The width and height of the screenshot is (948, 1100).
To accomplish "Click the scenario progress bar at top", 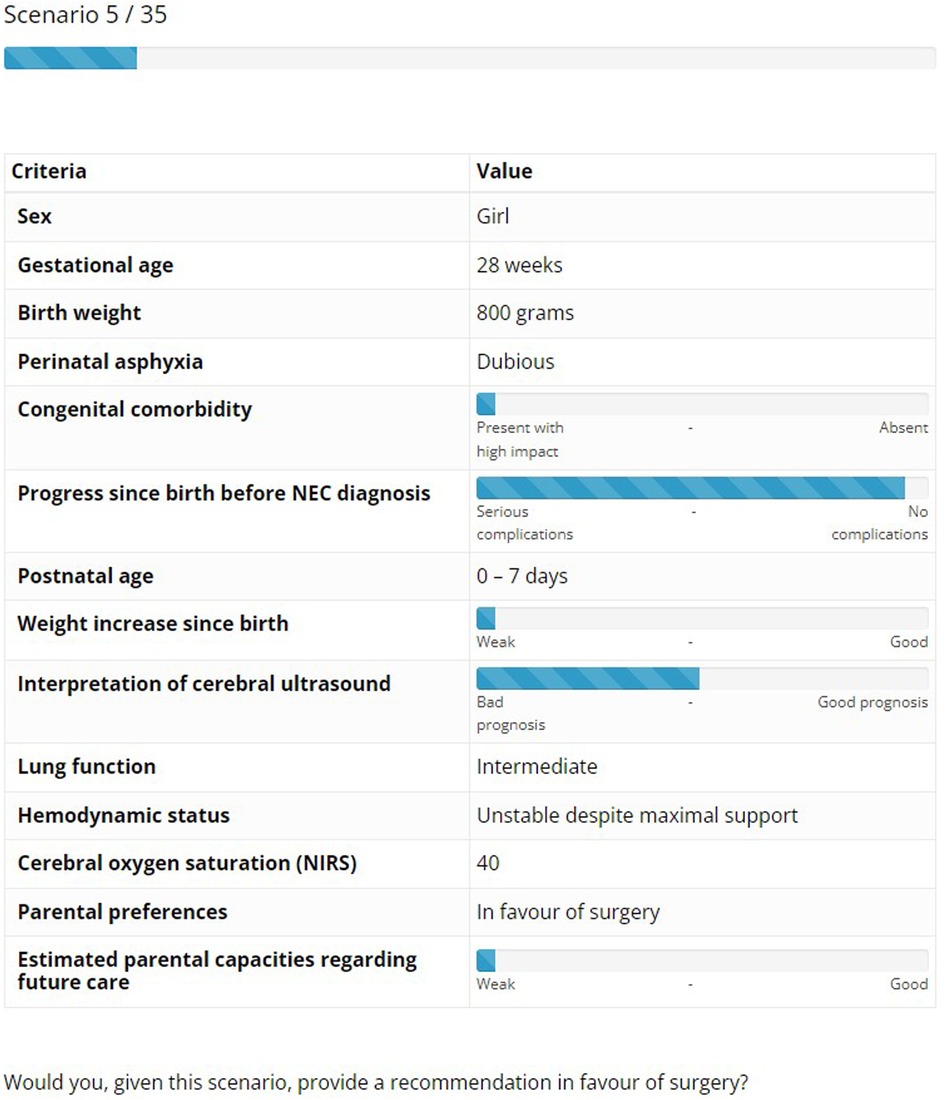I will 469,58.
